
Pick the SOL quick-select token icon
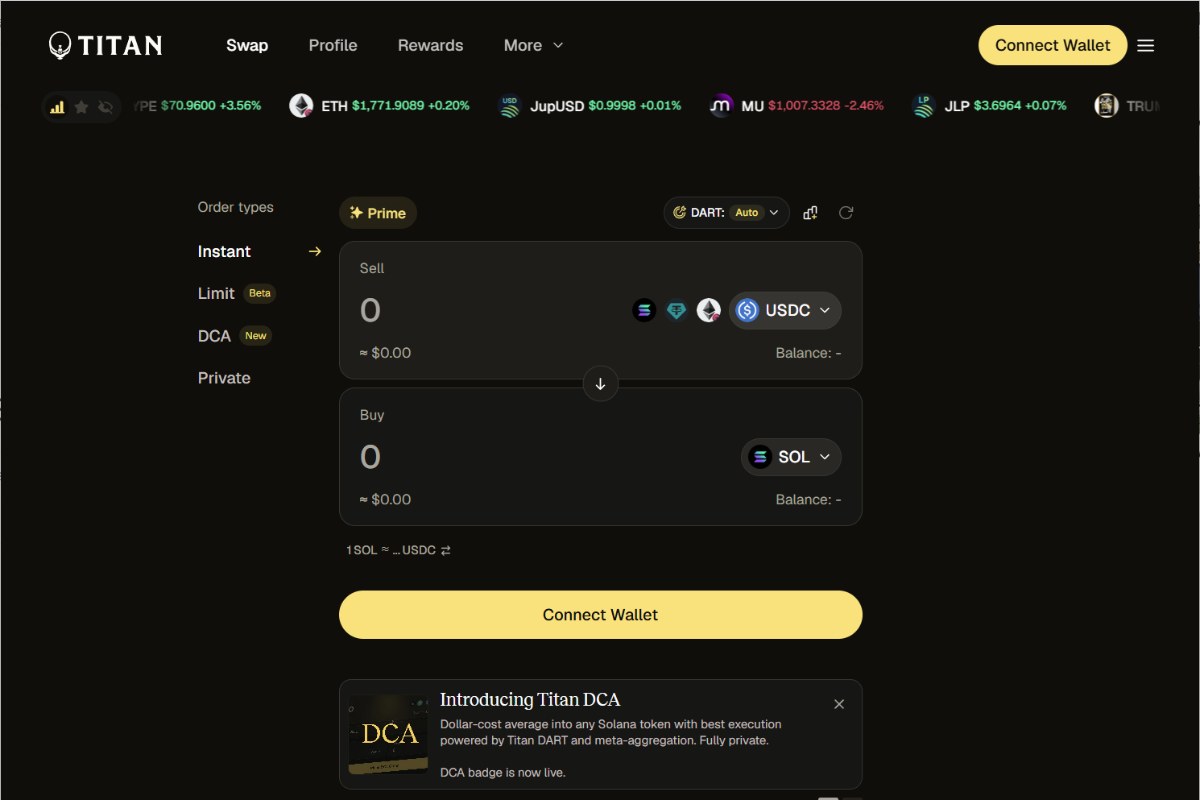coord(644,311)
